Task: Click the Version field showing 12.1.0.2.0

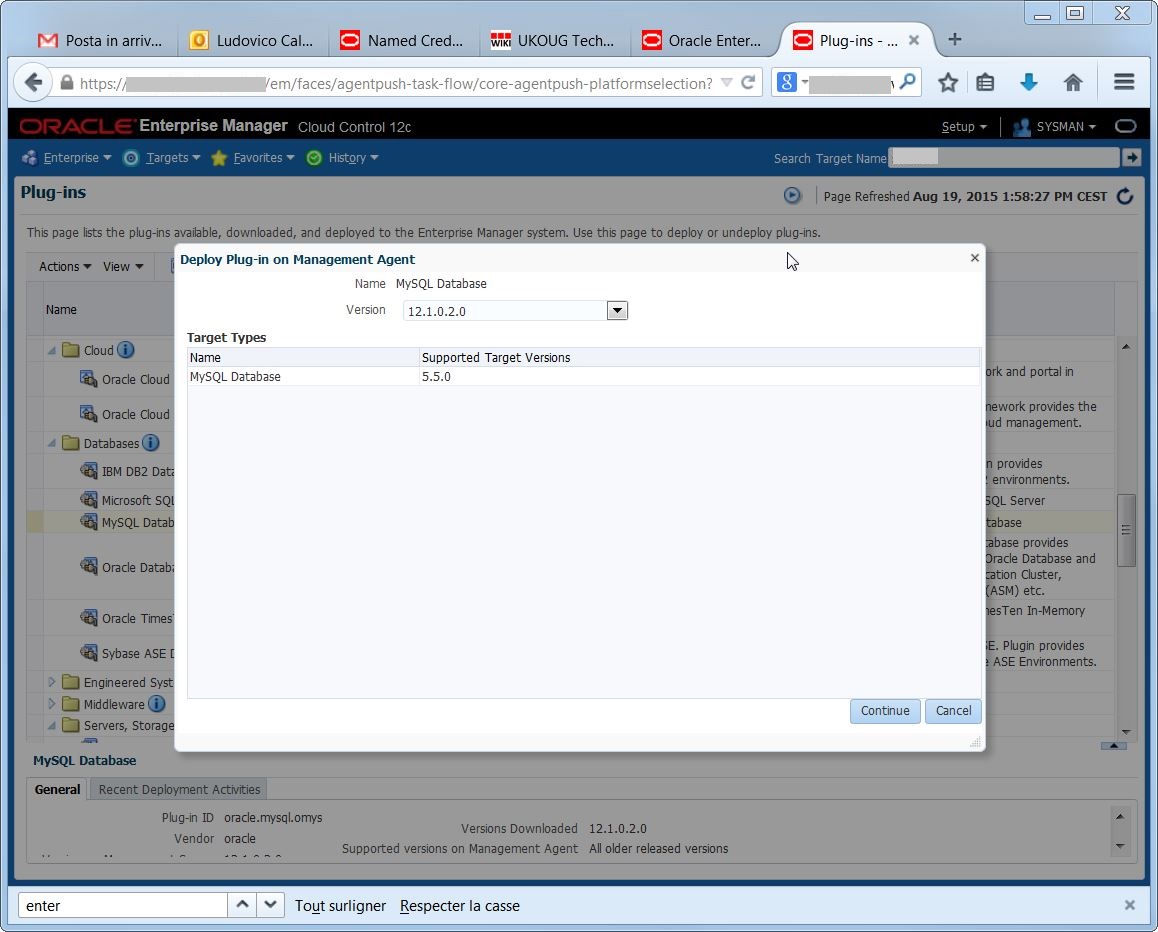Action: tap(504, 311)
